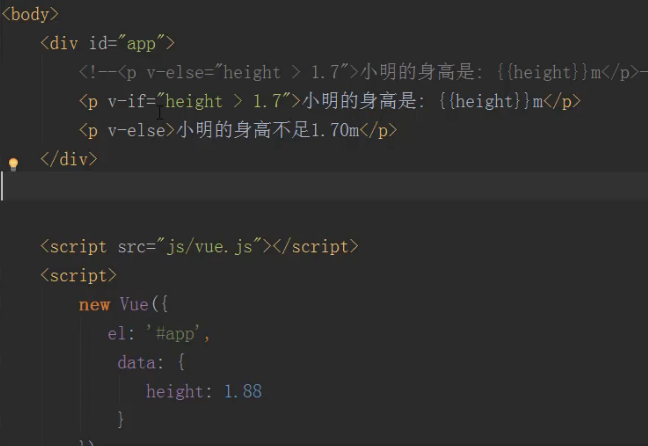The image size is (648, 446).
Task: Click the data property key
Action: [x=135, y=362]
